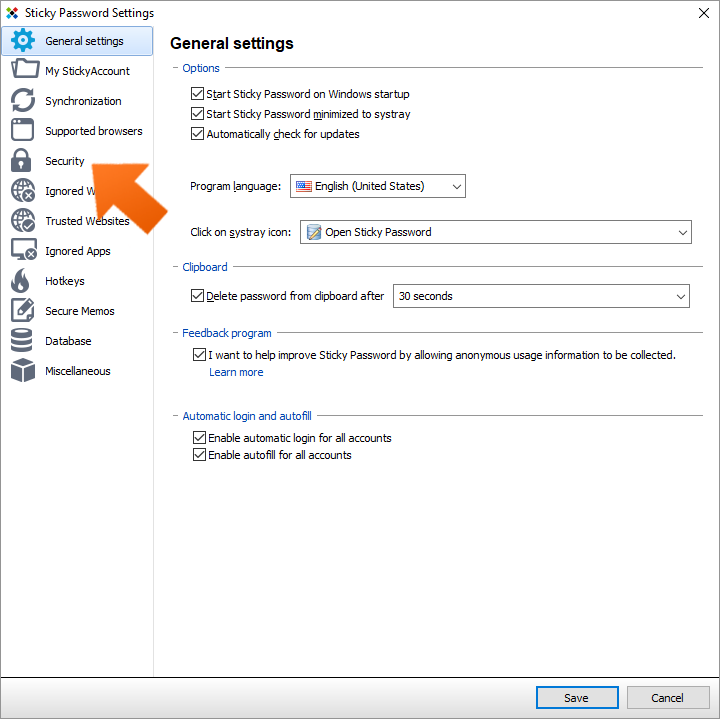Open the Learn more link
The height and width of the screenshot is (719, 720).
(236, 372)
